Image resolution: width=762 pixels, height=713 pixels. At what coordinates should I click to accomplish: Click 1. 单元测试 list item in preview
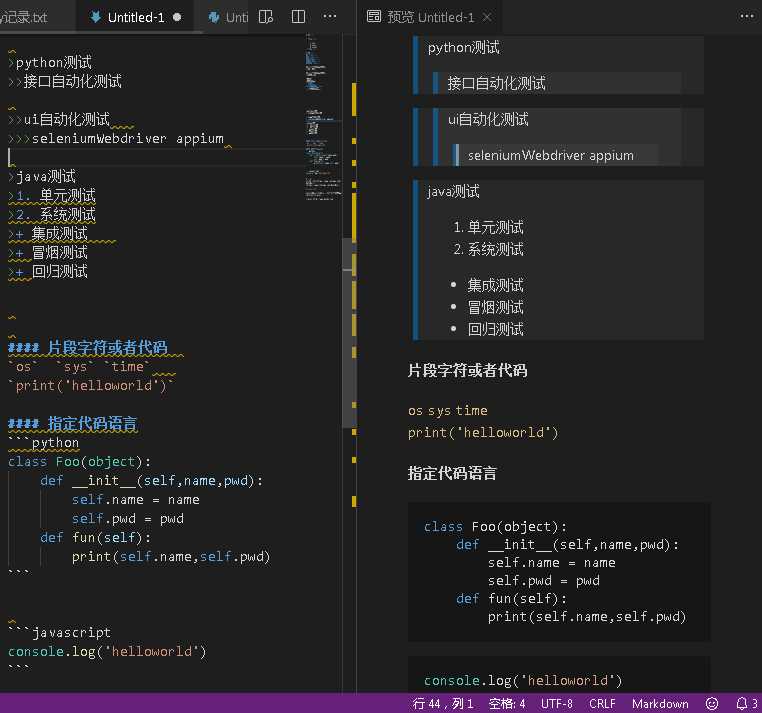pos(488,227)
